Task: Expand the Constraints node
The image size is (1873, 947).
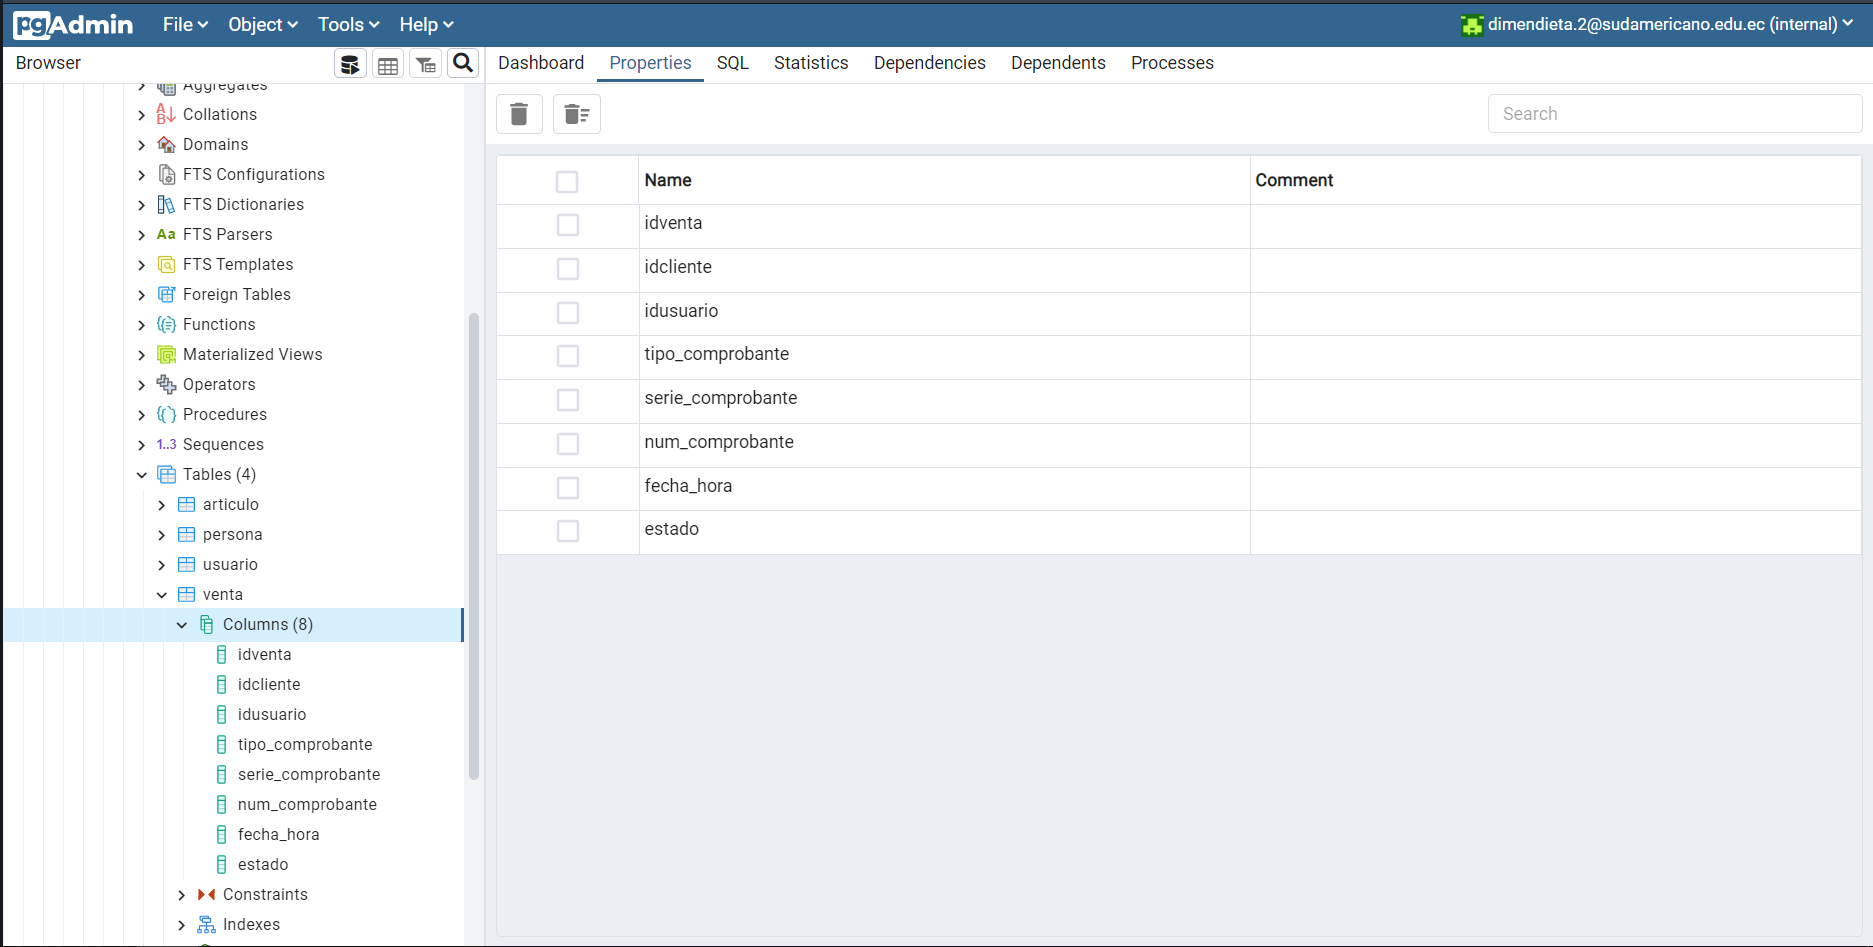Action: pos(182,894)
